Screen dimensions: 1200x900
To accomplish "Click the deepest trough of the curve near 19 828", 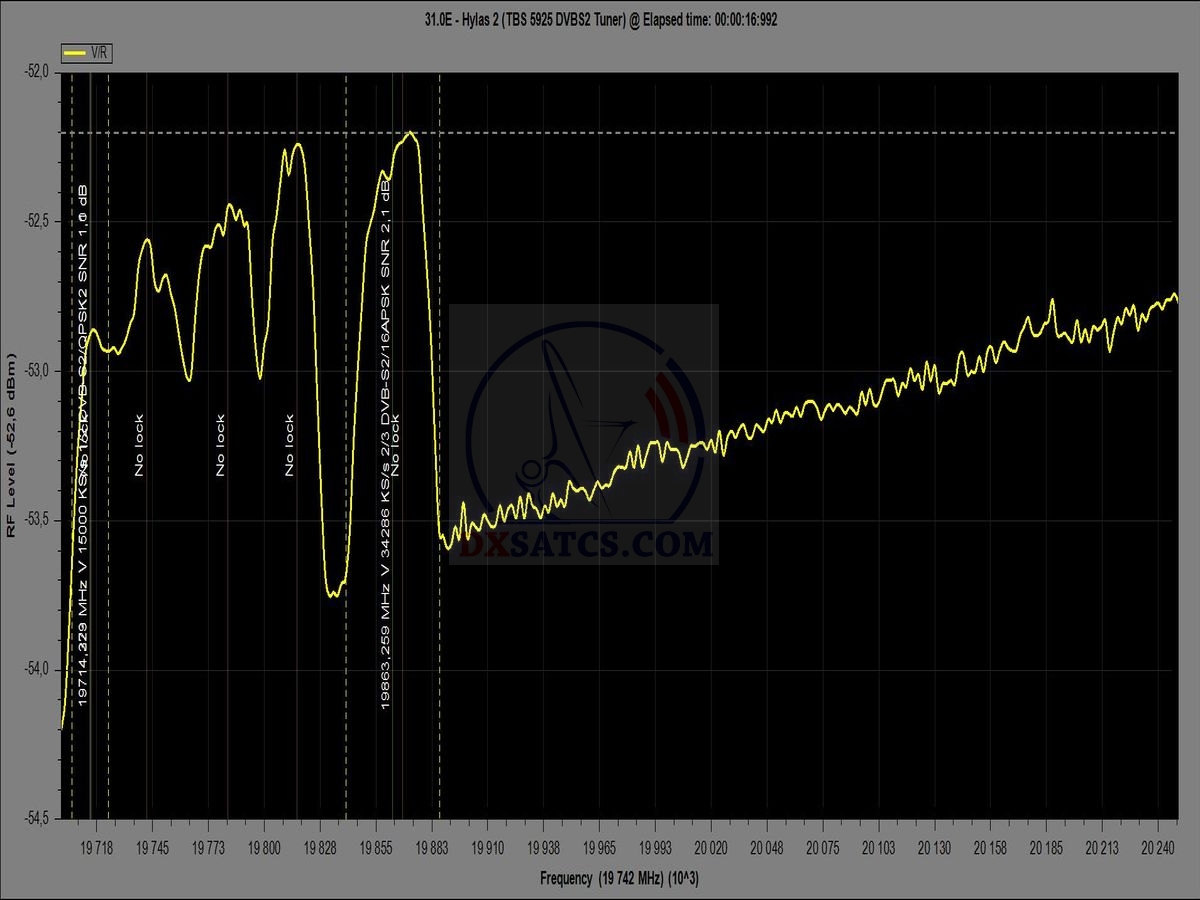I will (x=334, y=594).
